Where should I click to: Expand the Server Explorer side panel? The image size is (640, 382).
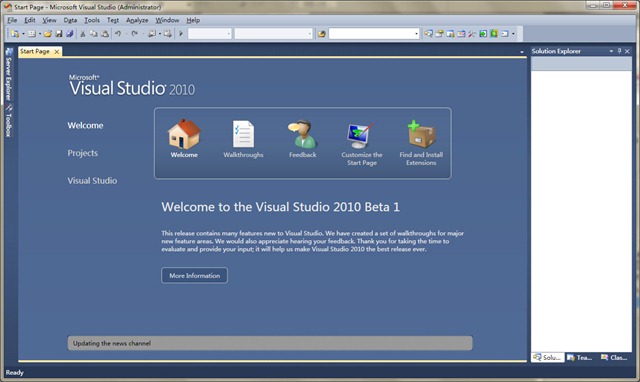(9, 75)
